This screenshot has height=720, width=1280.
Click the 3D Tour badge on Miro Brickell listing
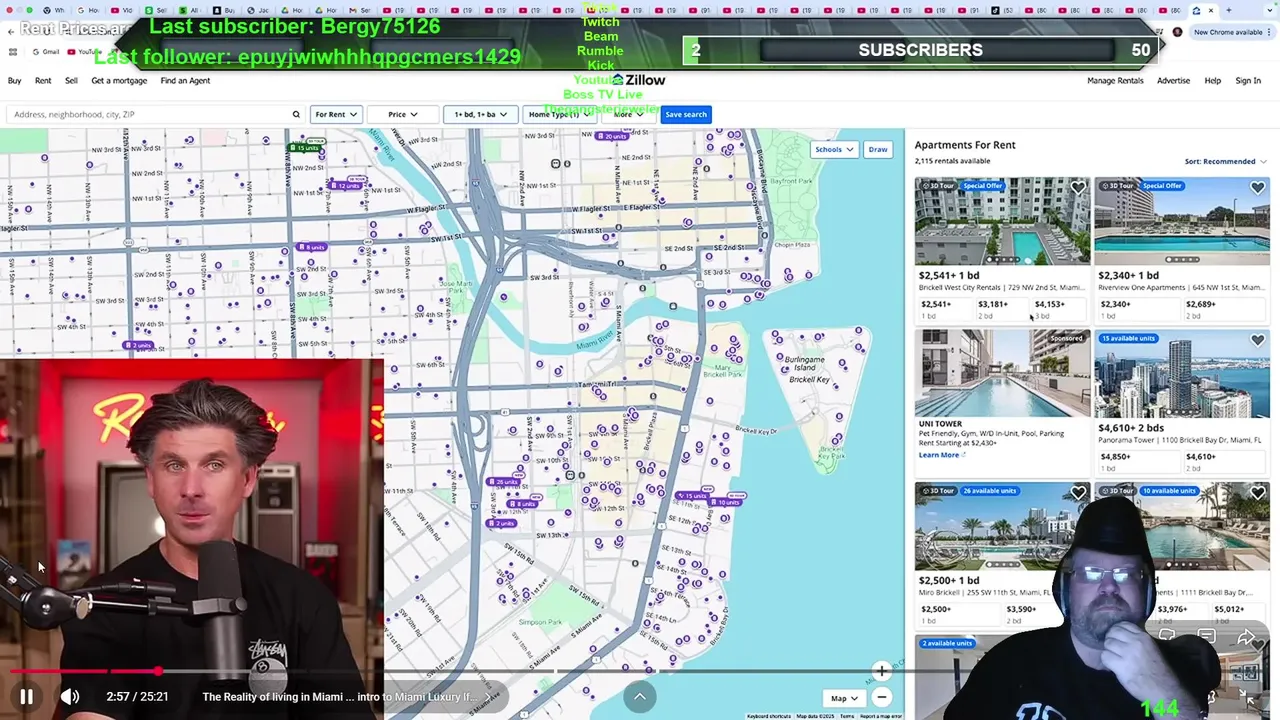[x=938, y=491]
